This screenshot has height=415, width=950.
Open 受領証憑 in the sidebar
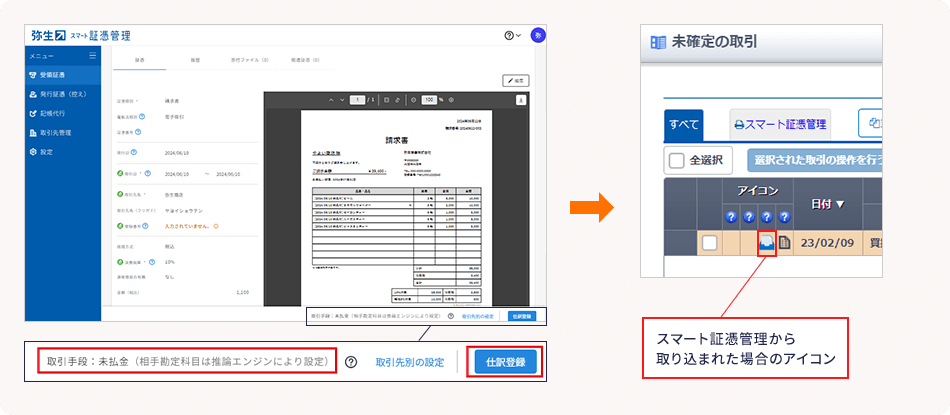pyautogui.click(x=62, y=75)
